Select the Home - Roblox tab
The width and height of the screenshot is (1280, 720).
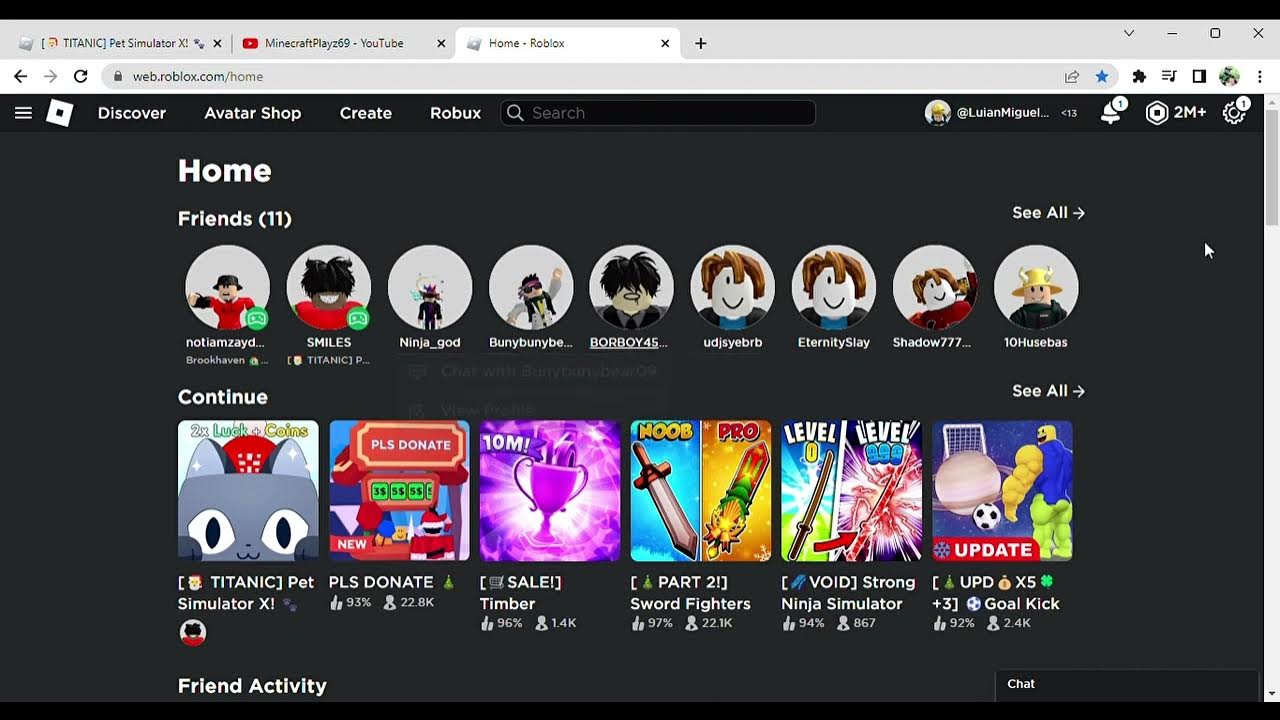pyautogui.click(x=568, y=43)
